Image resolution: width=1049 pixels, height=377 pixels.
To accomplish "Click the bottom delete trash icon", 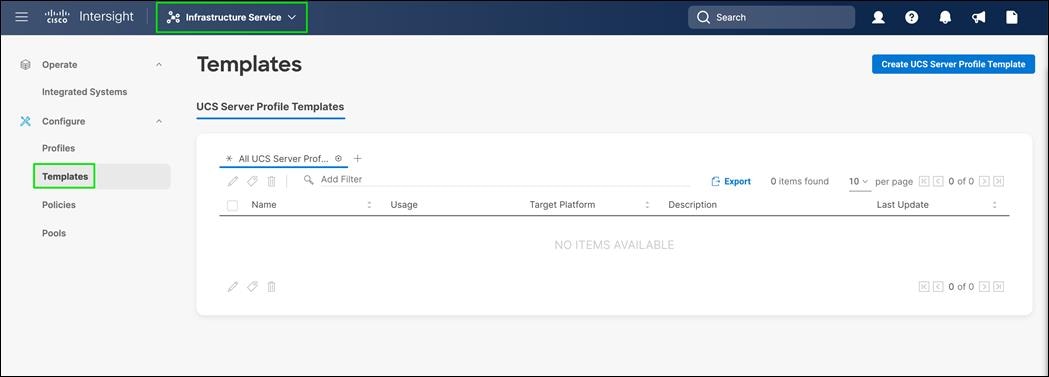I will point(271,287).
